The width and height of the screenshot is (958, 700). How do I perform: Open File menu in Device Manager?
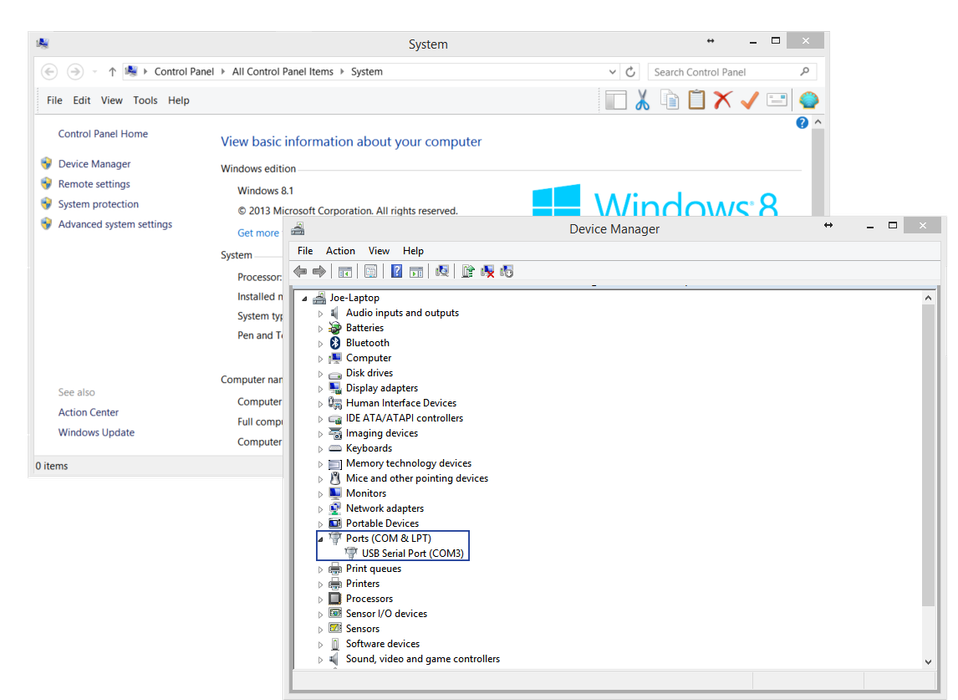305,251
